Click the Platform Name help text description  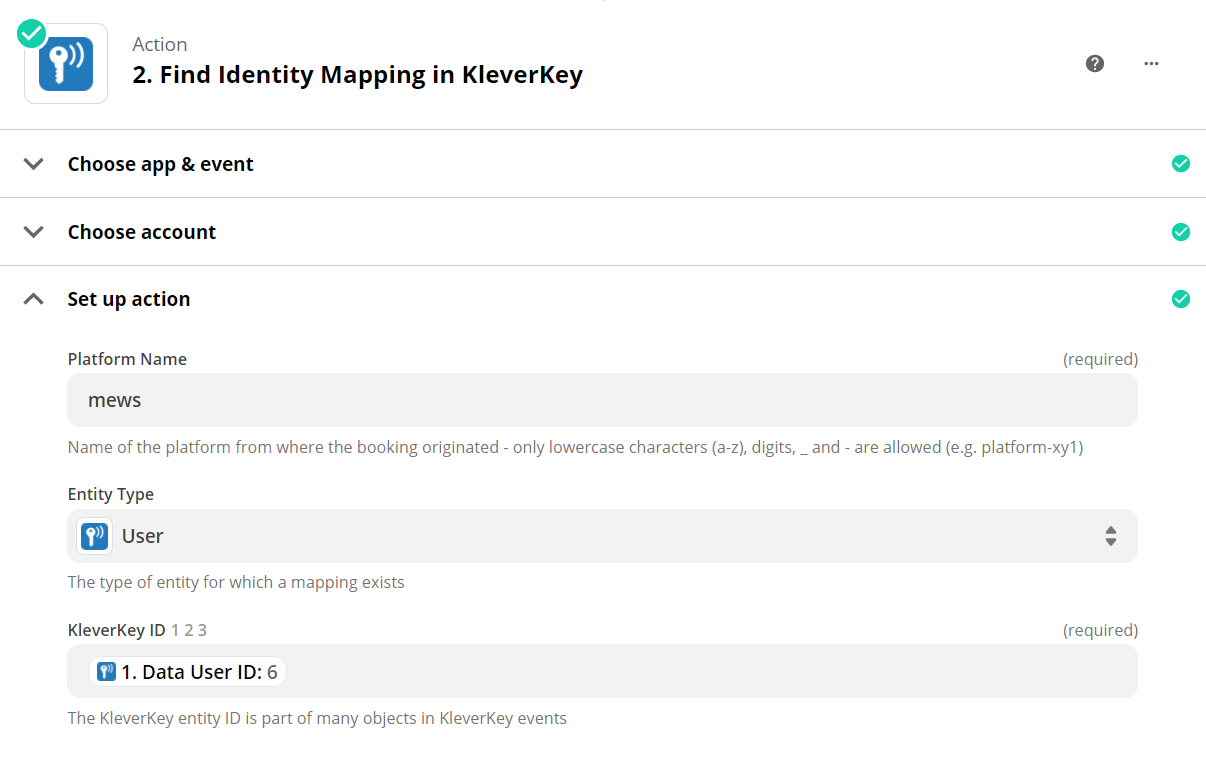coord(576,447)
